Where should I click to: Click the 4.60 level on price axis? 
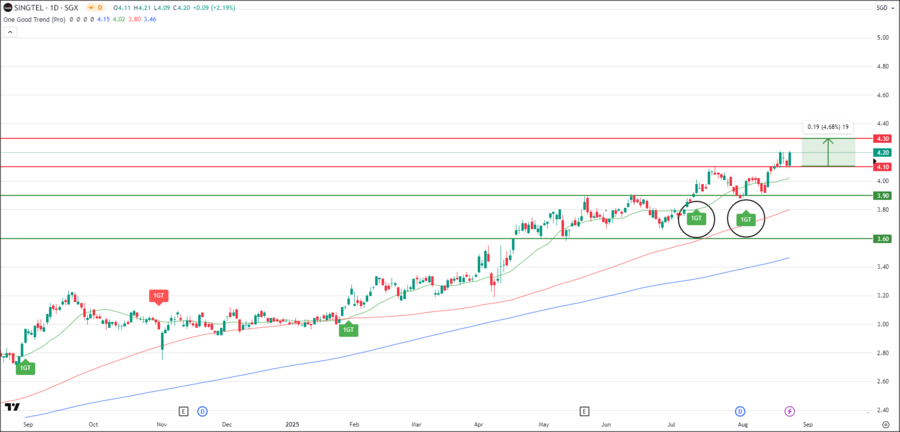click(x=882, y=95)
